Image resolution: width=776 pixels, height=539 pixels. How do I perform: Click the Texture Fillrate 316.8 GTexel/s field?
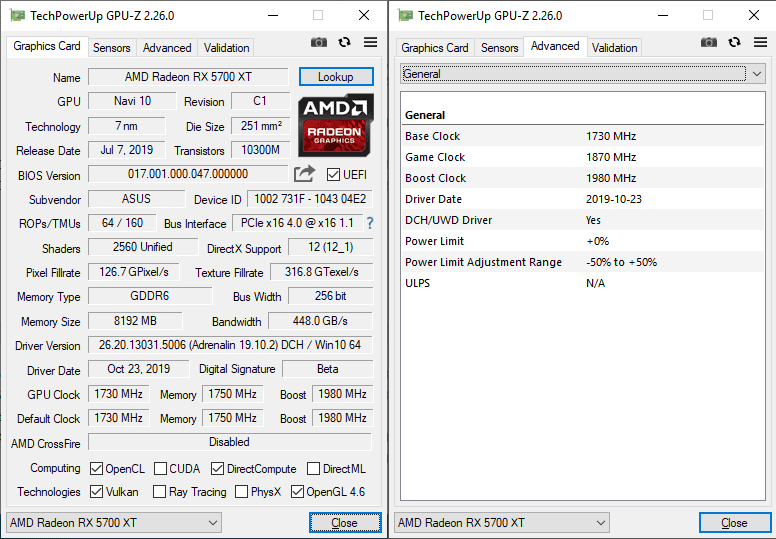pyautogui.click(x=322, y=272)
